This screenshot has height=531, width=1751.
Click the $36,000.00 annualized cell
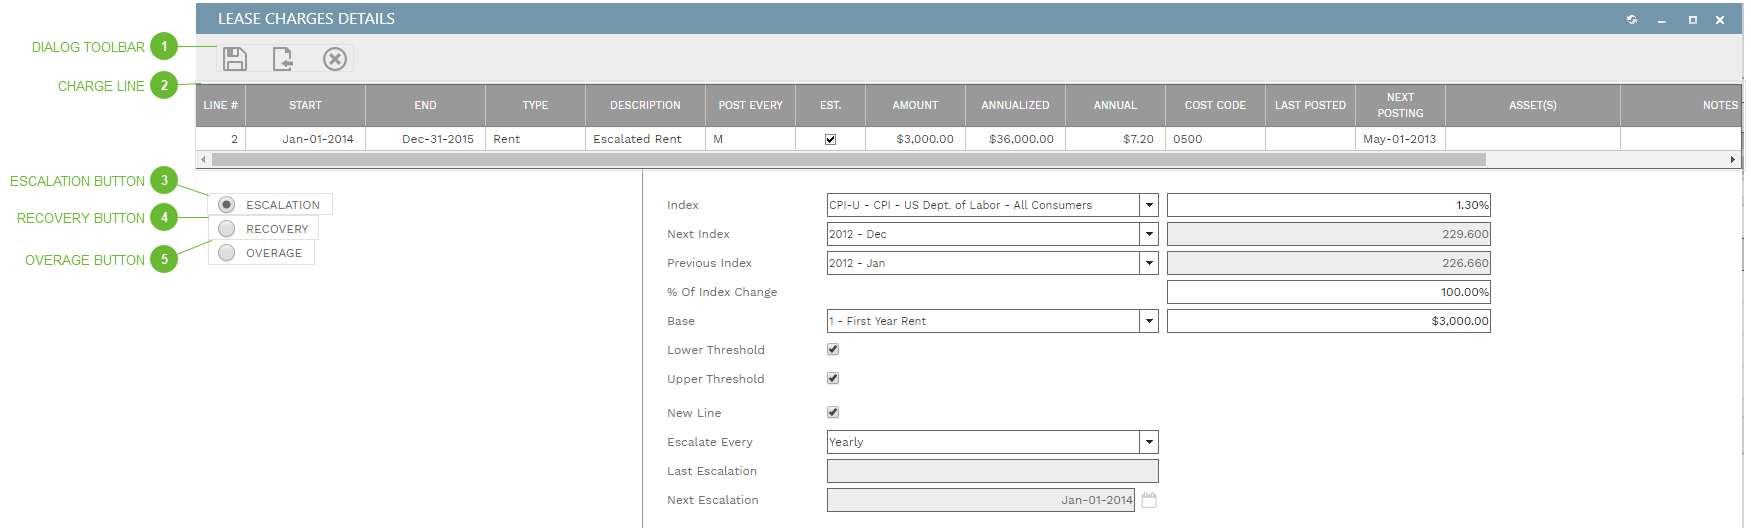pyautogui.click(x=1015, y=139)
